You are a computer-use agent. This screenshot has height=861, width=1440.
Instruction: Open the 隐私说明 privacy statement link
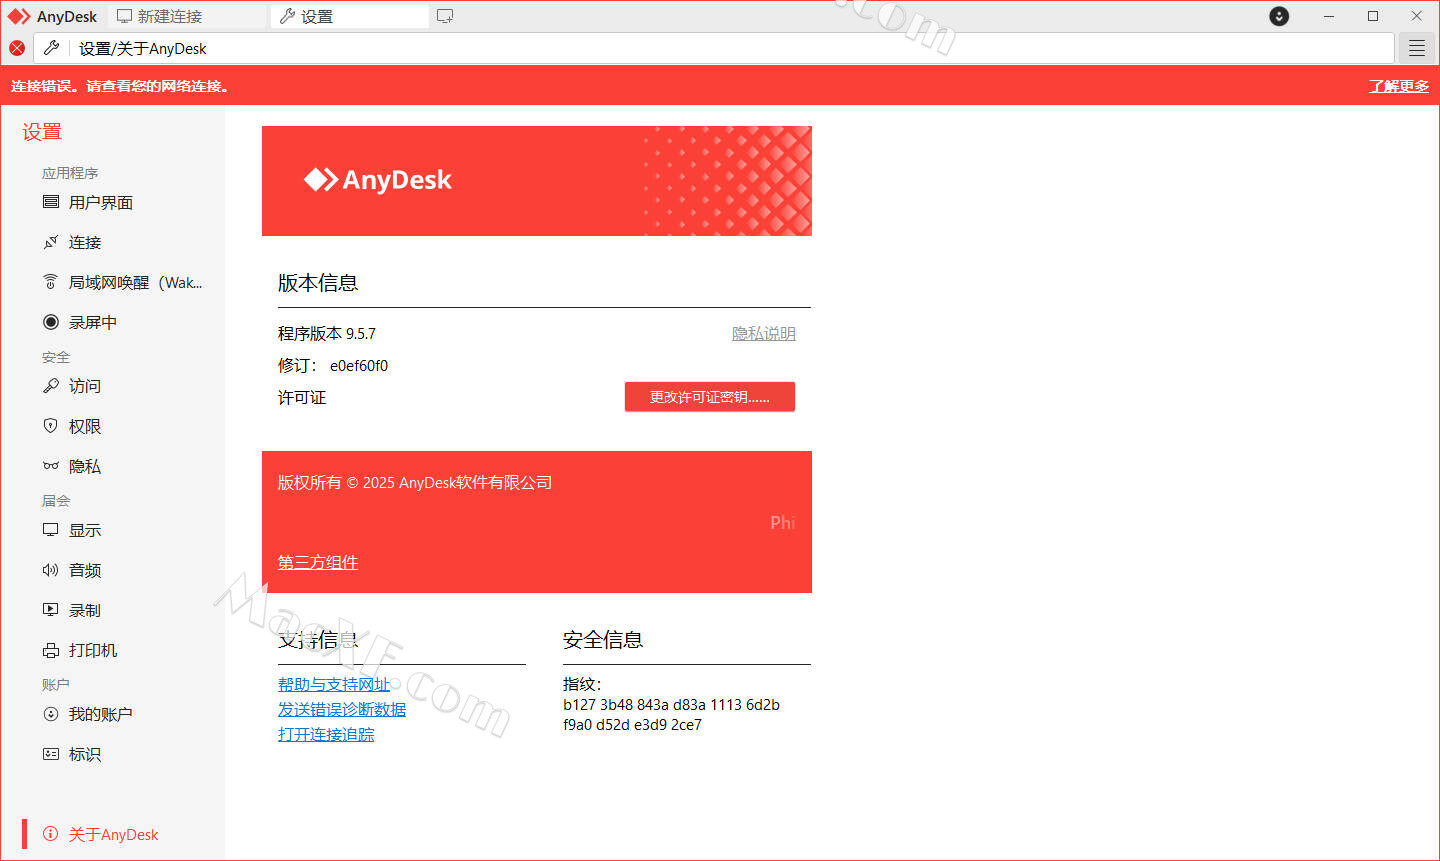(x=764, y=334)
